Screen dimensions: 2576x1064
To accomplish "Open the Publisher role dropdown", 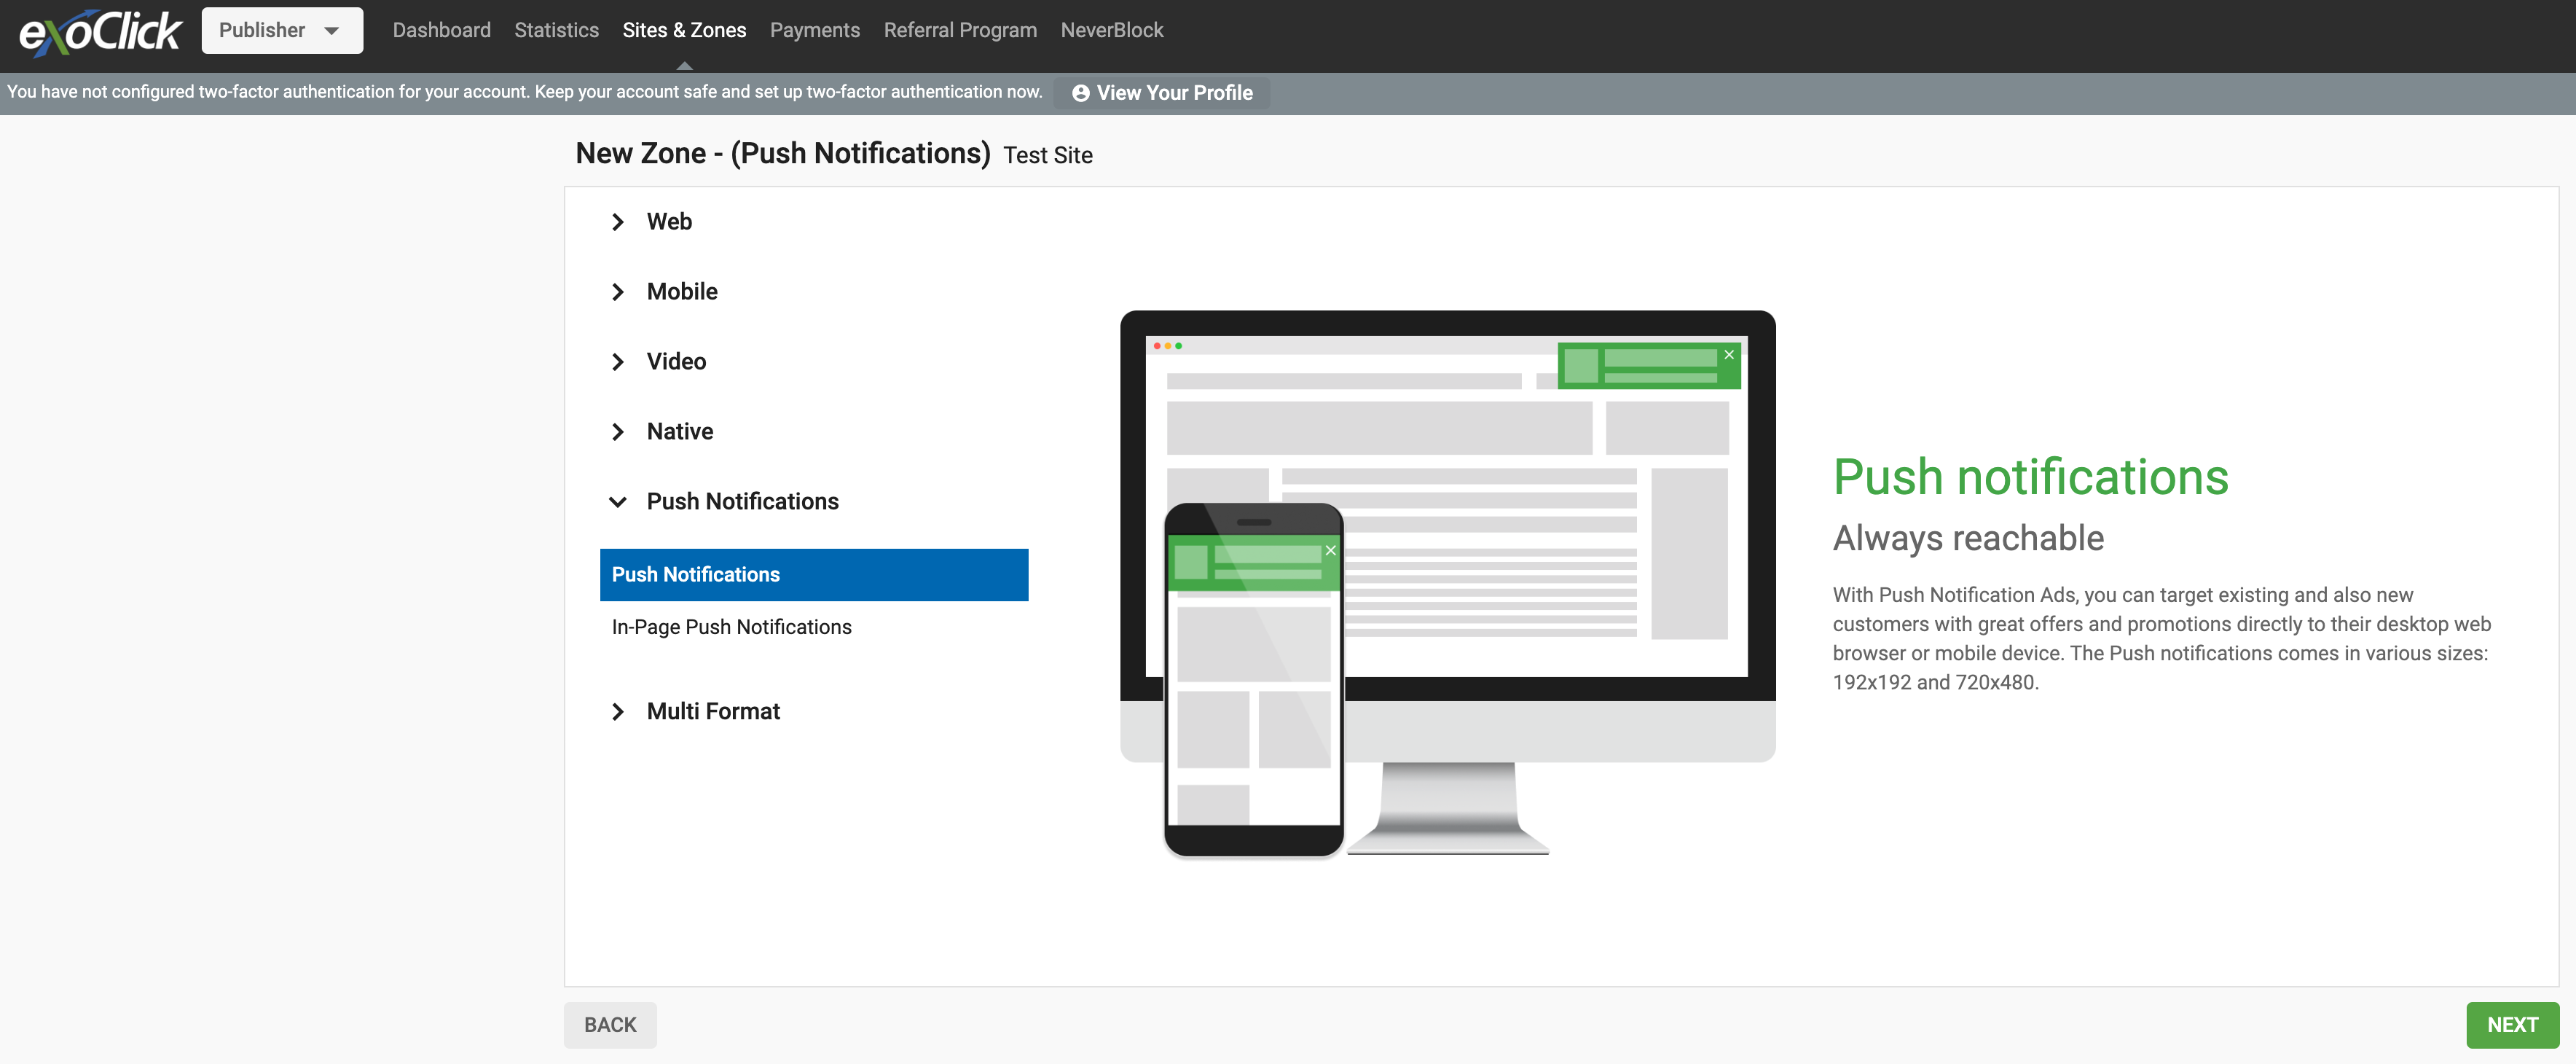I will click(x=281, y=30).
